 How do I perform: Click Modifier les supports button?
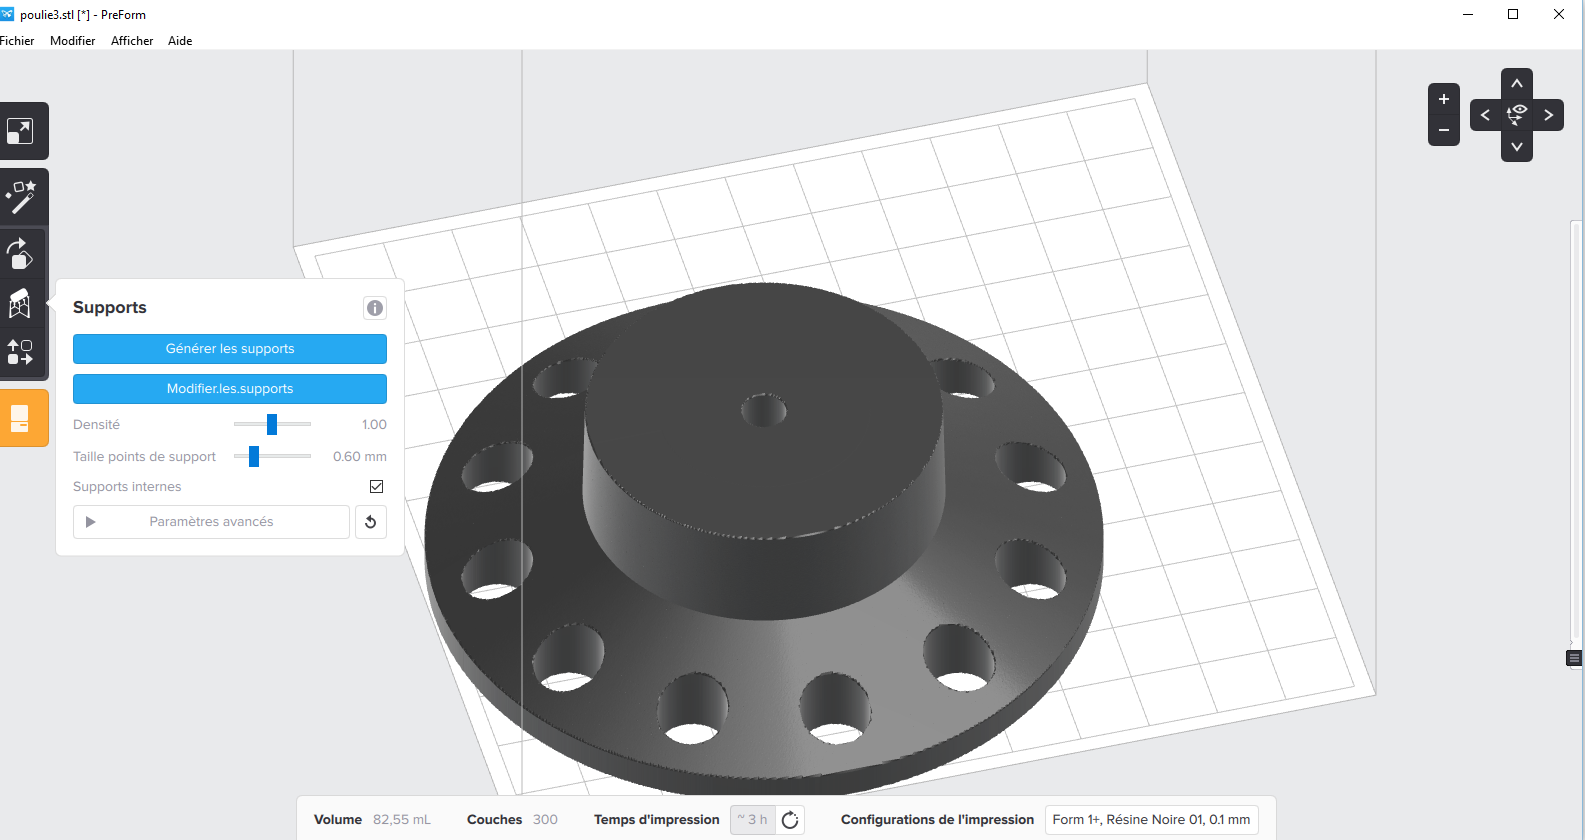pos(230,389)
